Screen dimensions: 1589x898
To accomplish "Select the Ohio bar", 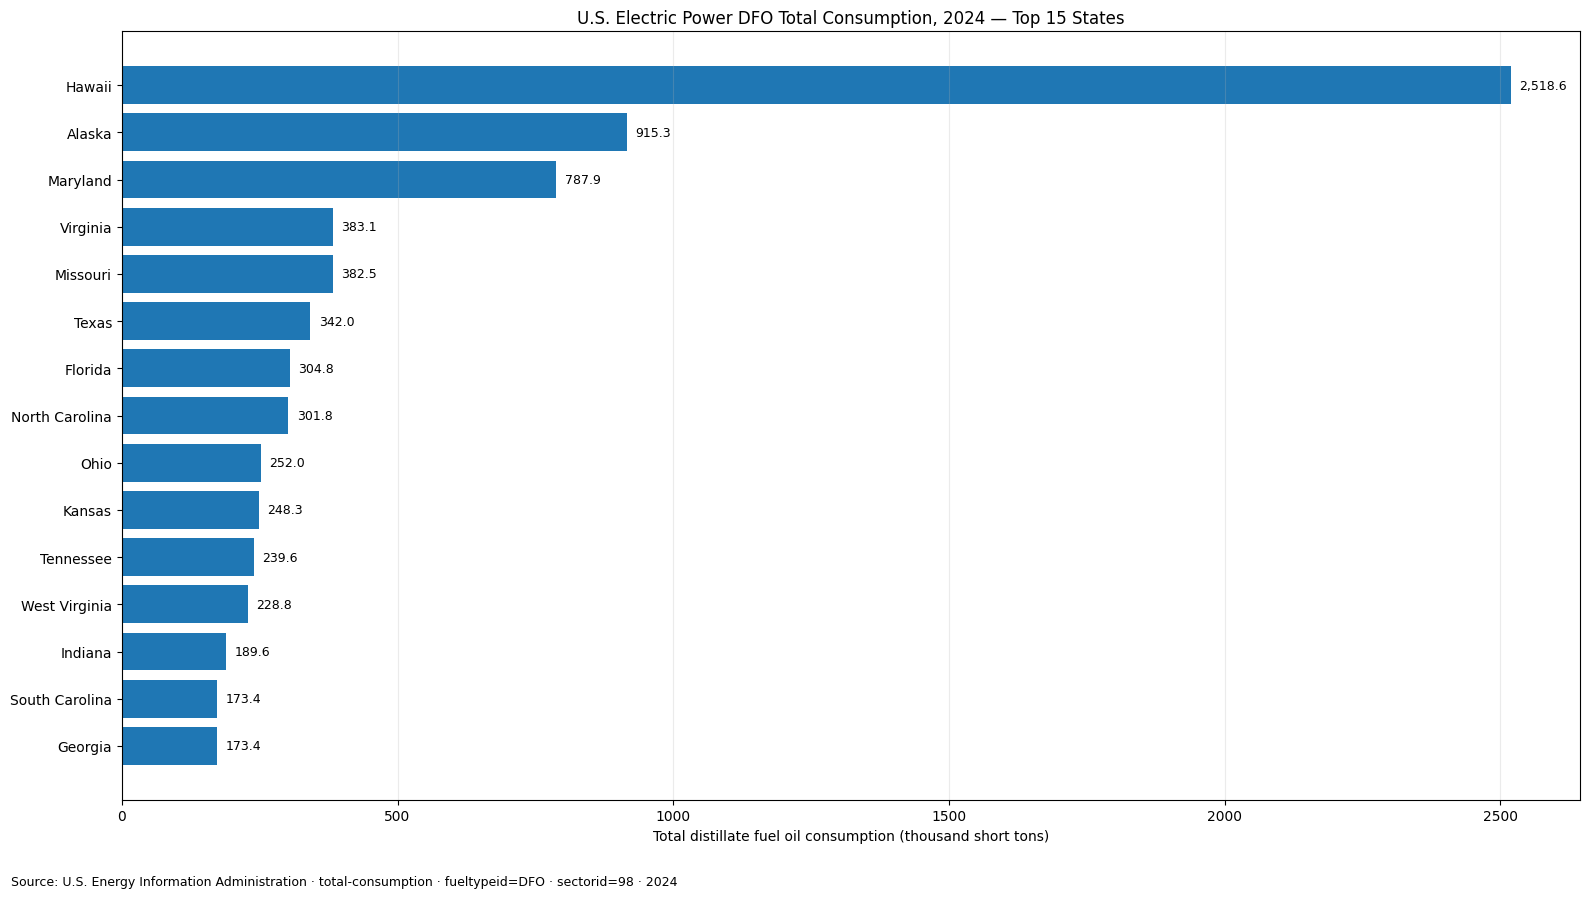I will (x=192, y=463).
